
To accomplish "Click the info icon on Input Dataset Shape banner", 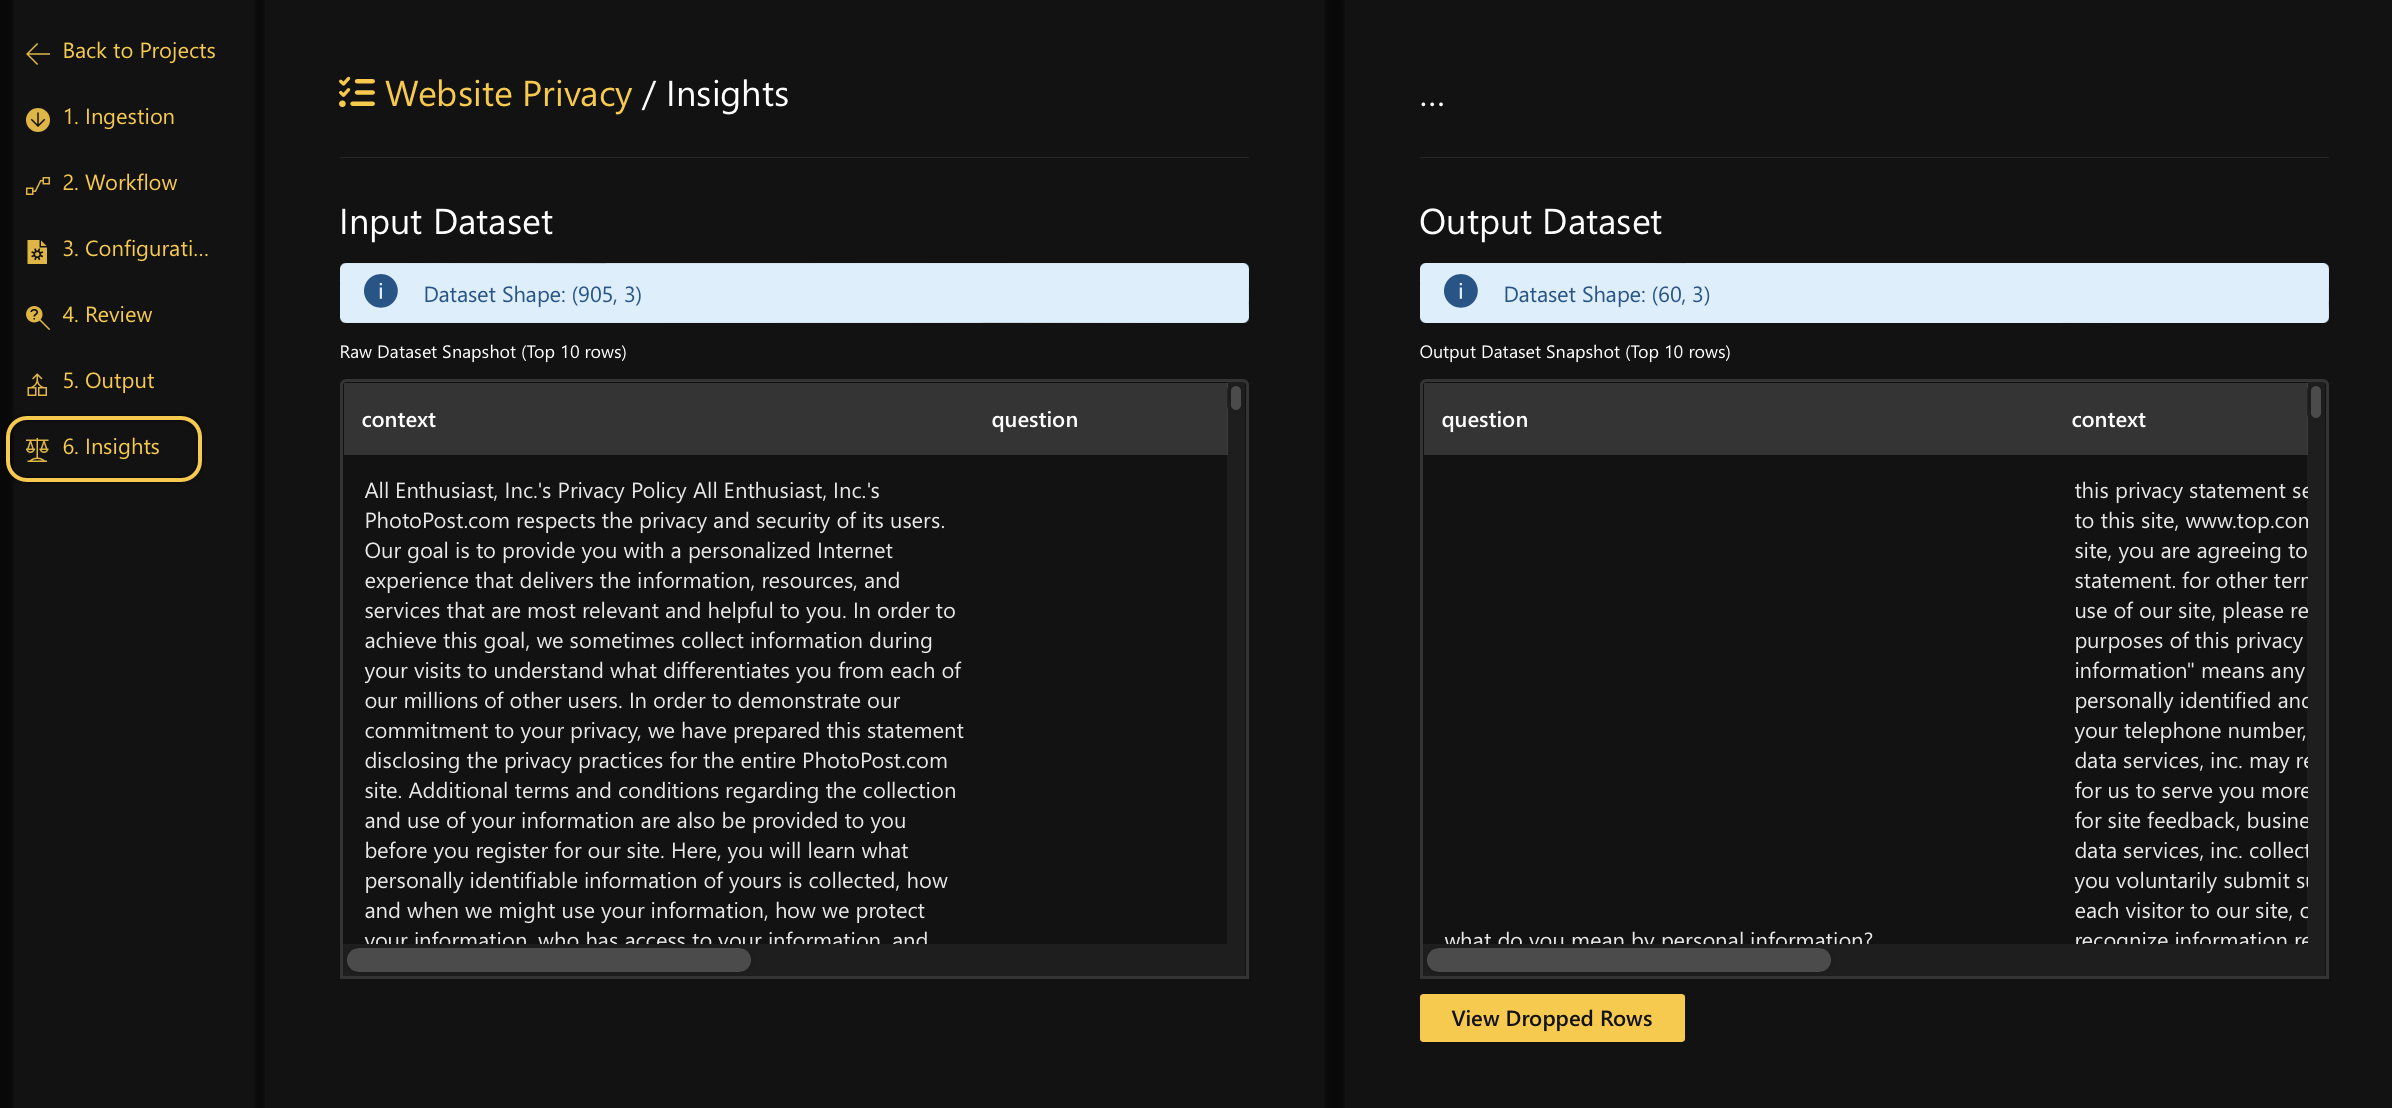I will [x=380, y=292].
